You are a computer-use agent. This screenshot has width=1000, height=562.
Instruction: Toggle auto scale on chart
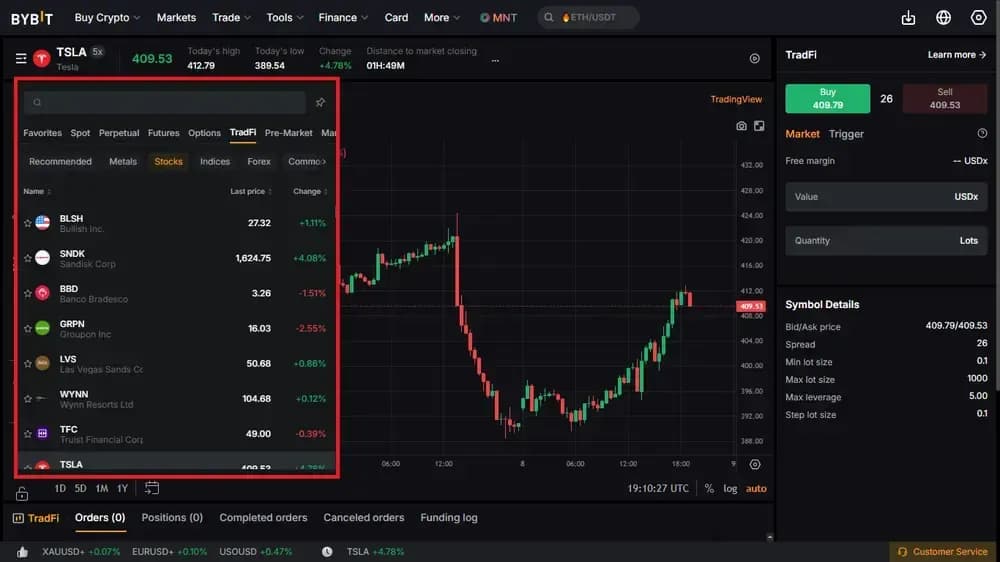click(756, 489)
